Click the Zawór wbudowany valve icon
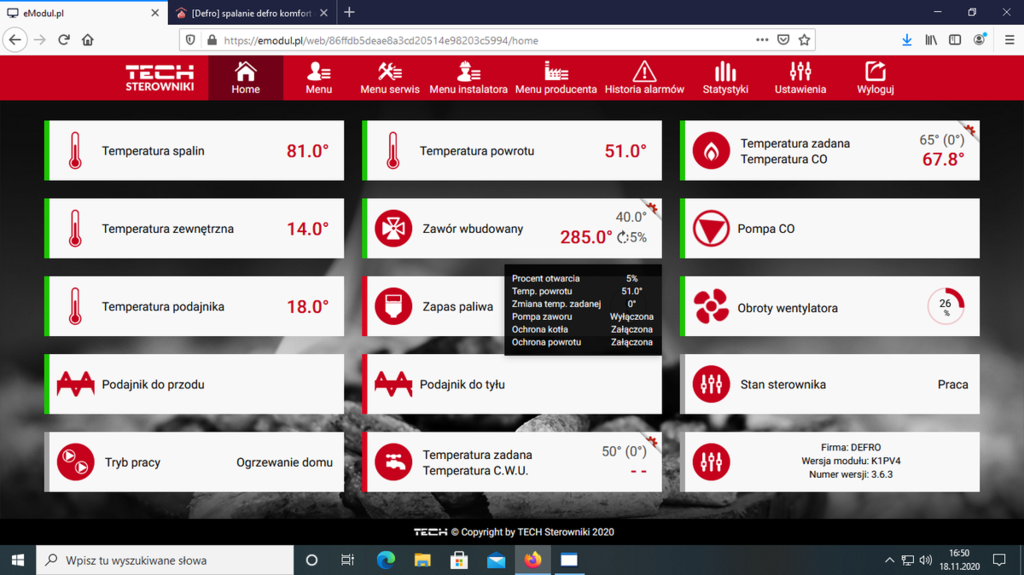 pos(393,229)
